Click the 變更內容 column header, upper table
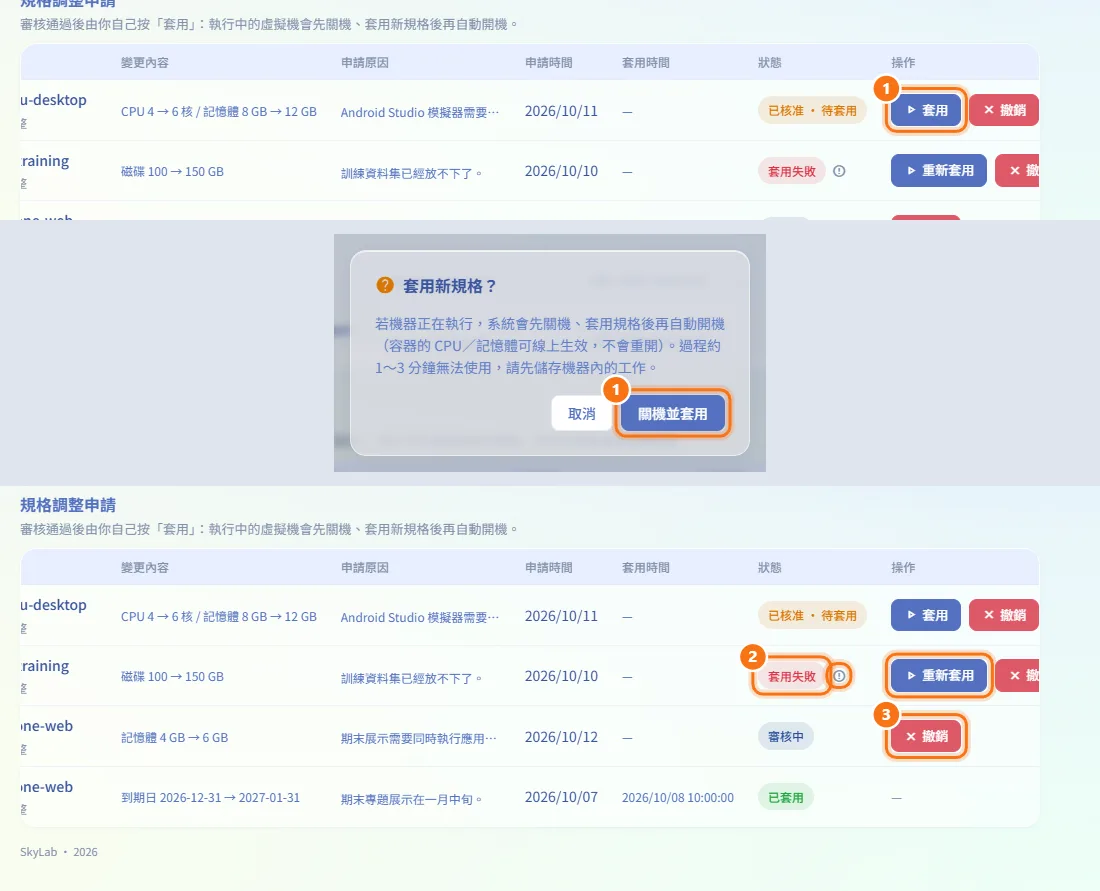This screenshot has width=1100, height=891. 145,62
